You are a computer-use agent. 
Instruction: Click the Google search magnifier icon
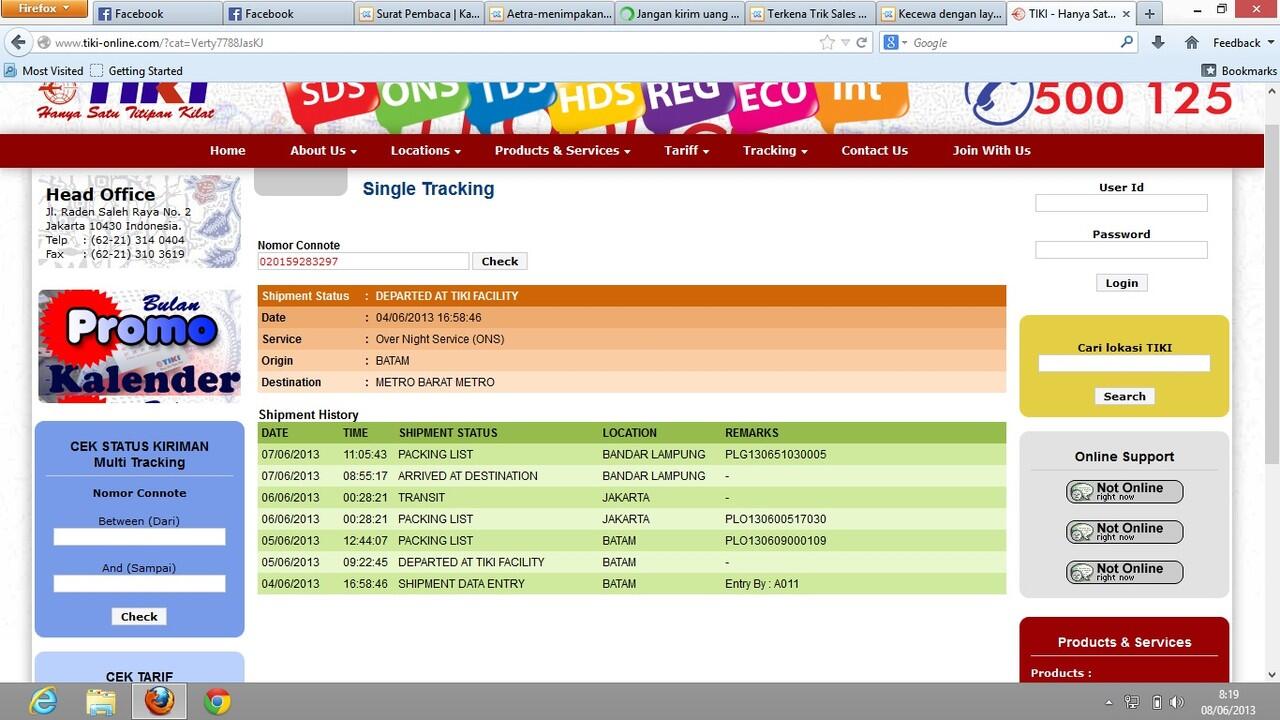coord(1127,42)
